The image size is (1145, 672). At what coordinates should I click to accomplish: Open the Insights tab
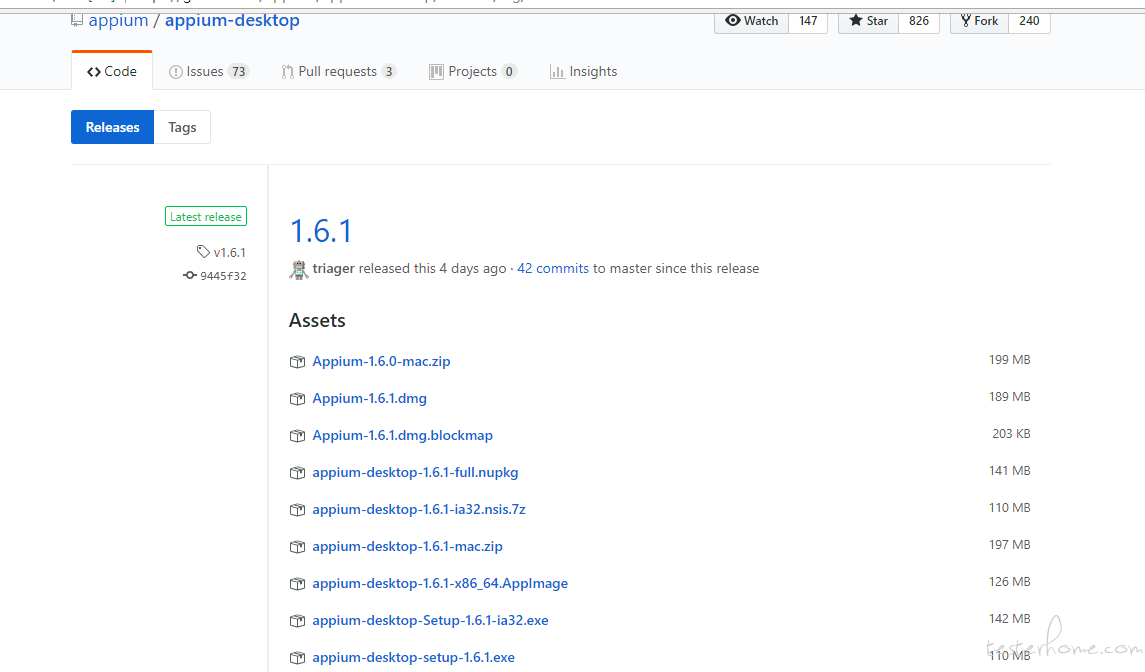pos(583,72)
